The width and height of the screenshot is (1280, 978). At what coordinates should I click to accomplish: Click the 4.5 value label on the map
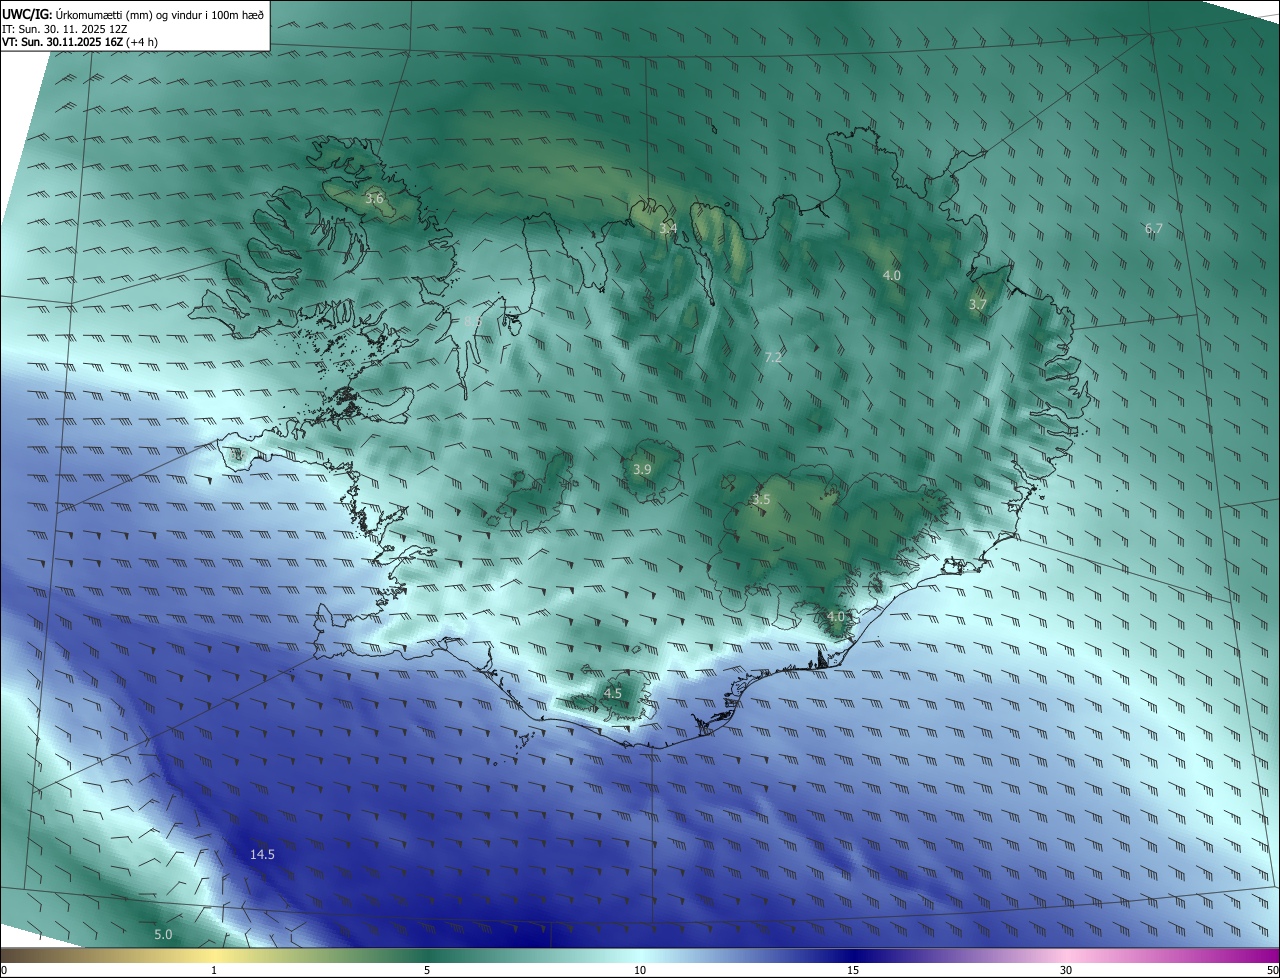[612, 693]
